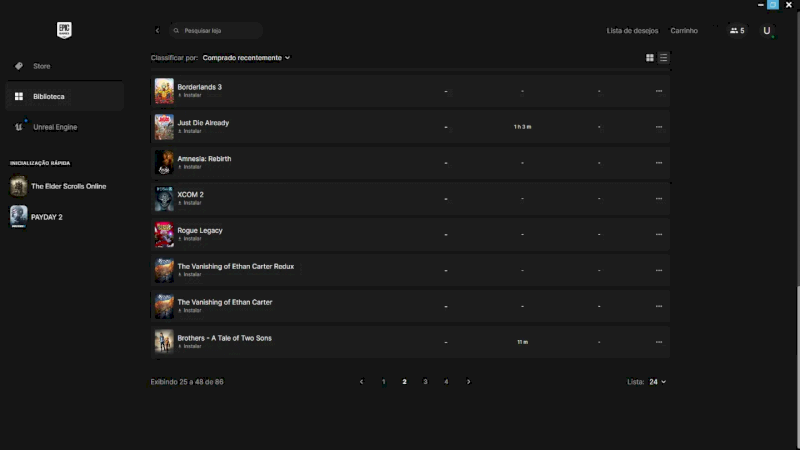Open more options for XCOM 2

click(x=658, y=199)
